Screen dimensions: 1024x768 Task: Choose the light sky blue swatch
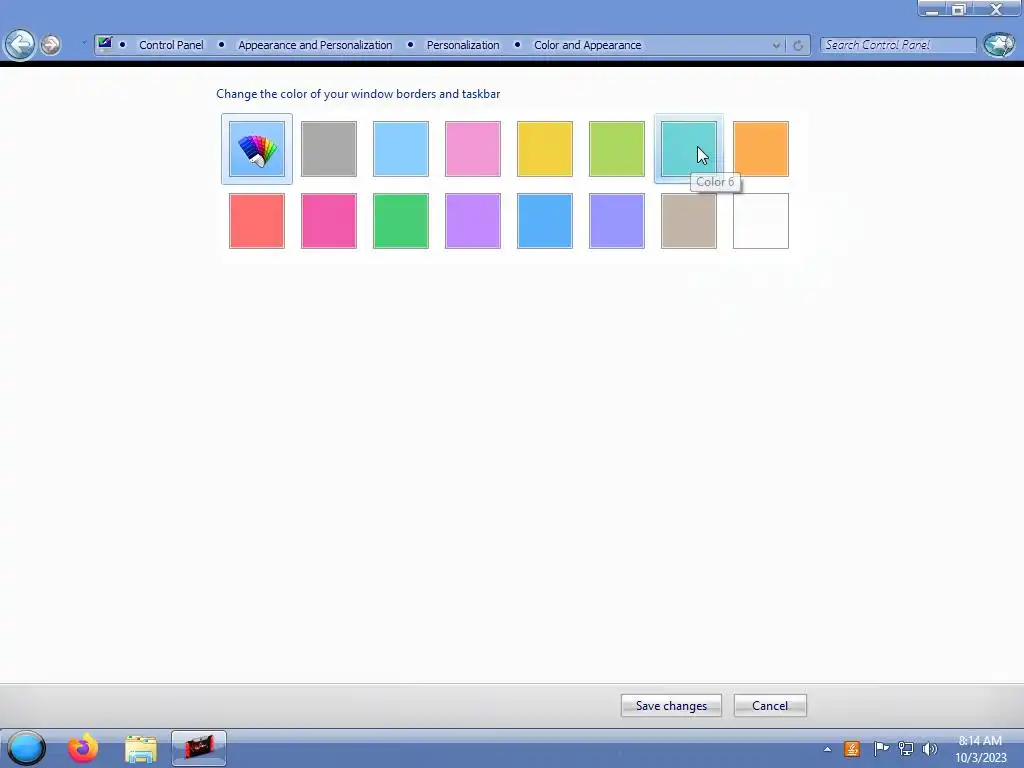click(x=401, y=149)
